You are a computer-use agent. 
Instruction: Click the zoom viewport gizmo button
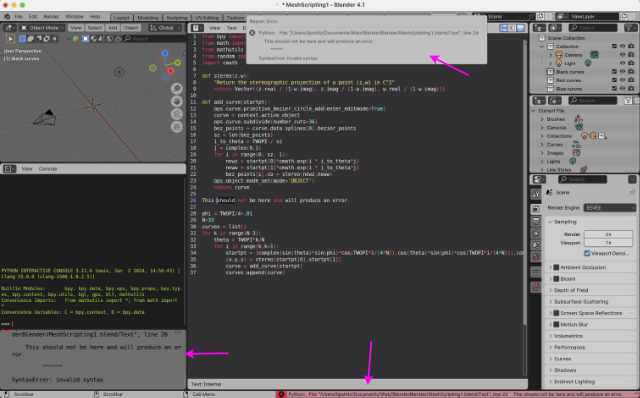click(x=177, y=88)
